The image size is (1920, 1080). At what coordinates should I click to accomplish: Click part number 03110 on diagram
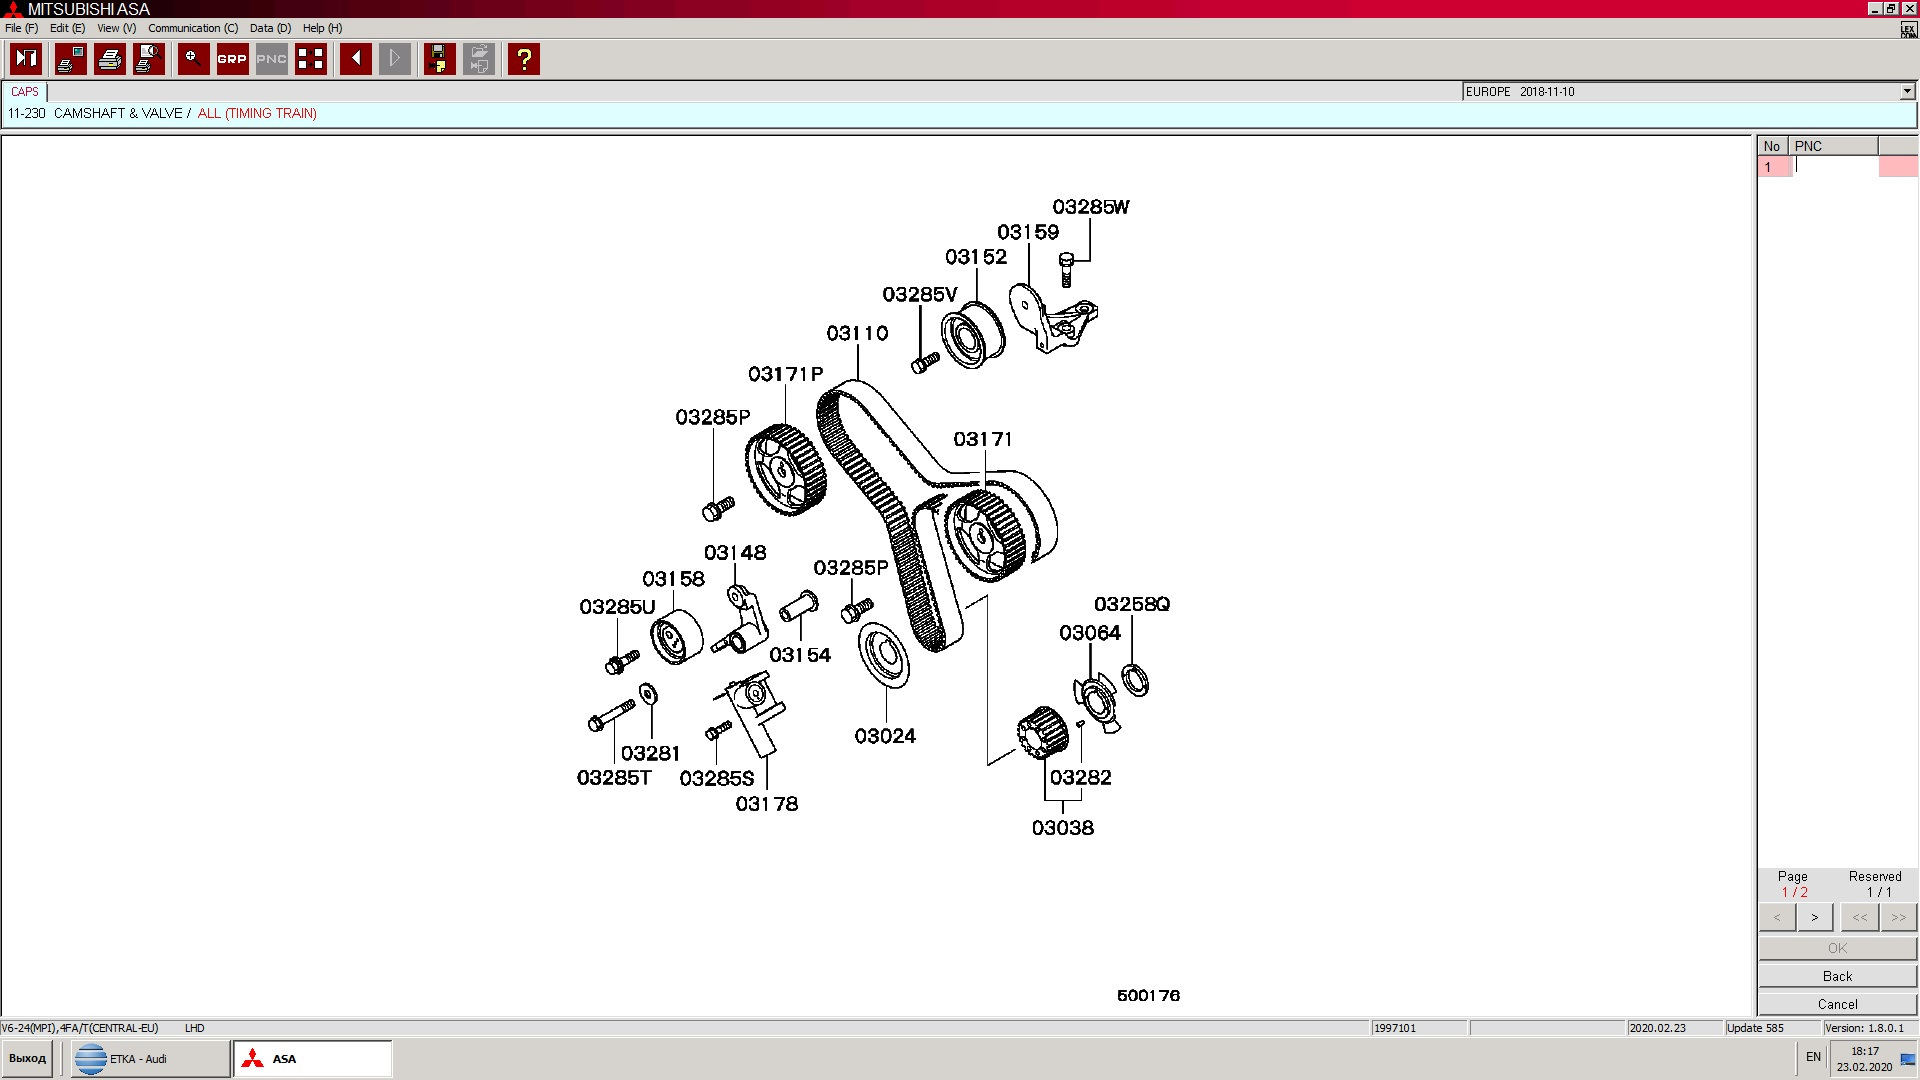[857, 333]
